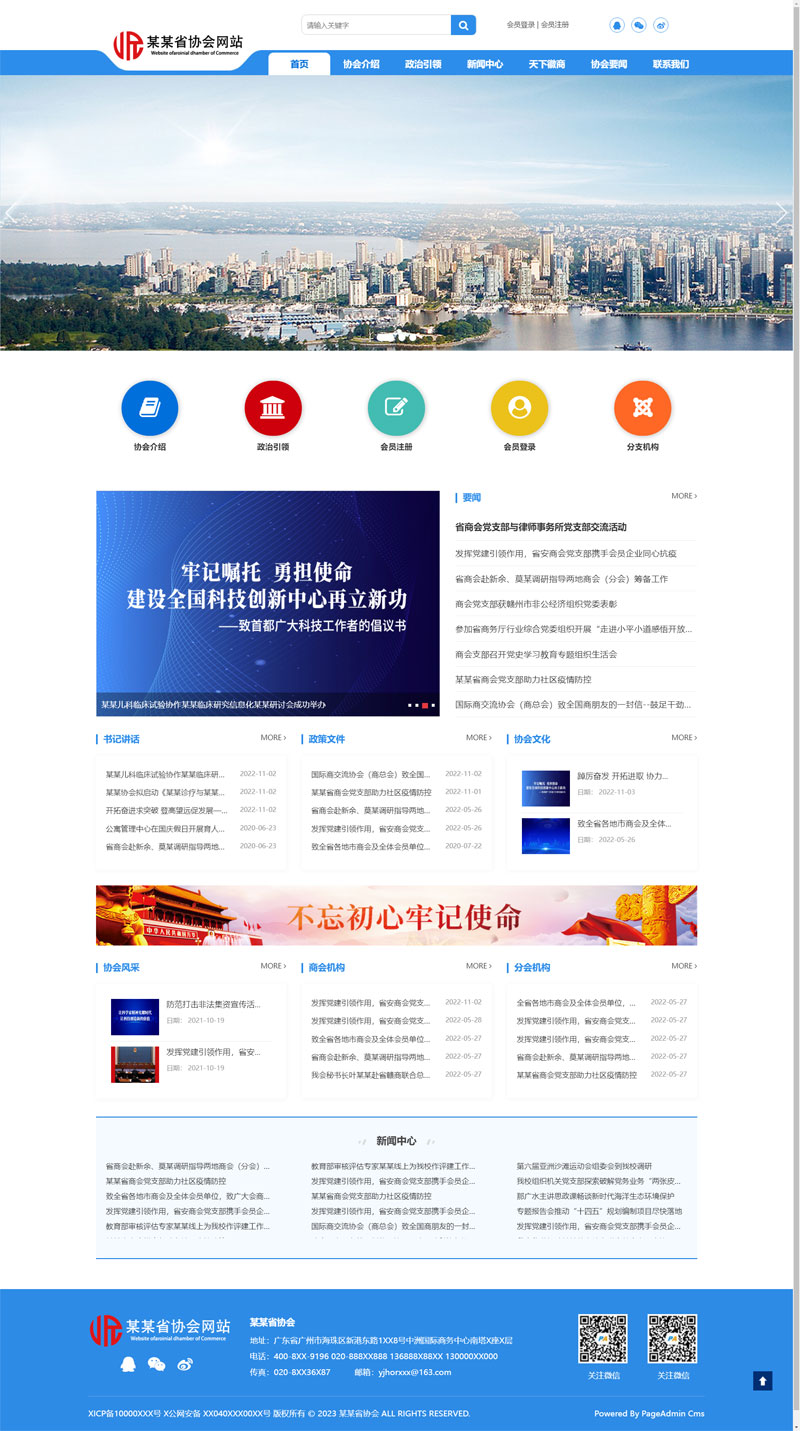Screen dimensions: 800x1431
Task: Open headline 省商会党支部与律师事务所党支部交流活动
Action: tap(541, 527)
